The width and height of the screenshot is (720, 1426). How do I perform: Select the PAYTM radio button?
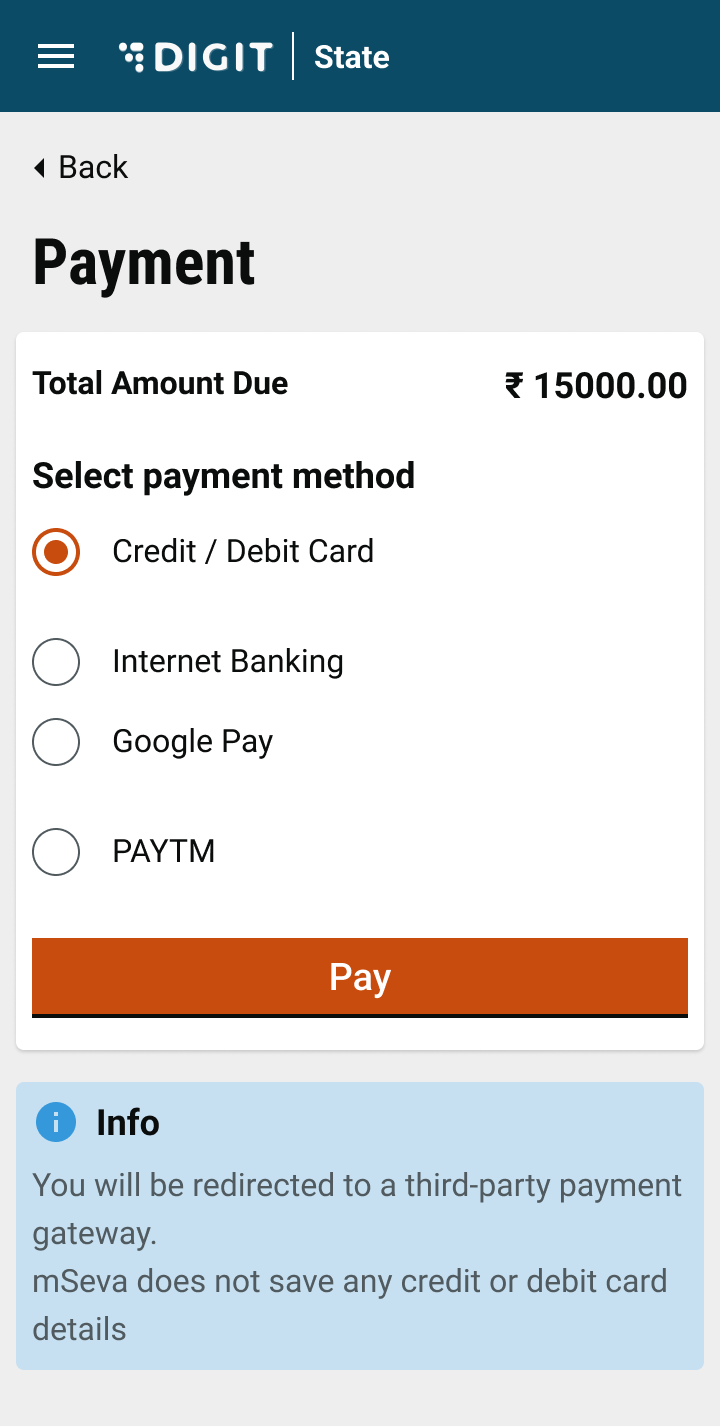click(56, 852)
